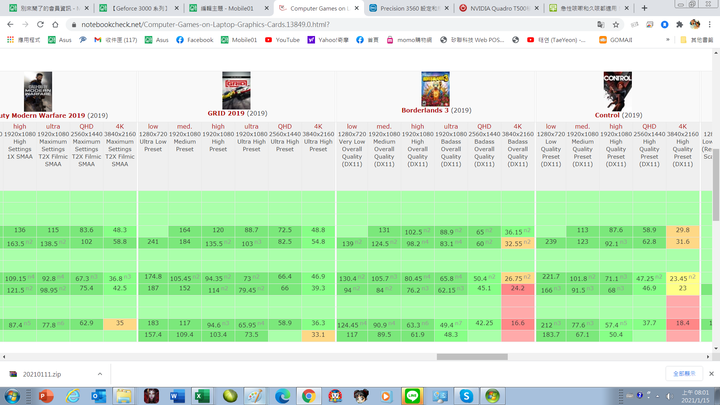Open Paint from the taskbar
The image size is (720, 405).
click(x=255, y=396)
